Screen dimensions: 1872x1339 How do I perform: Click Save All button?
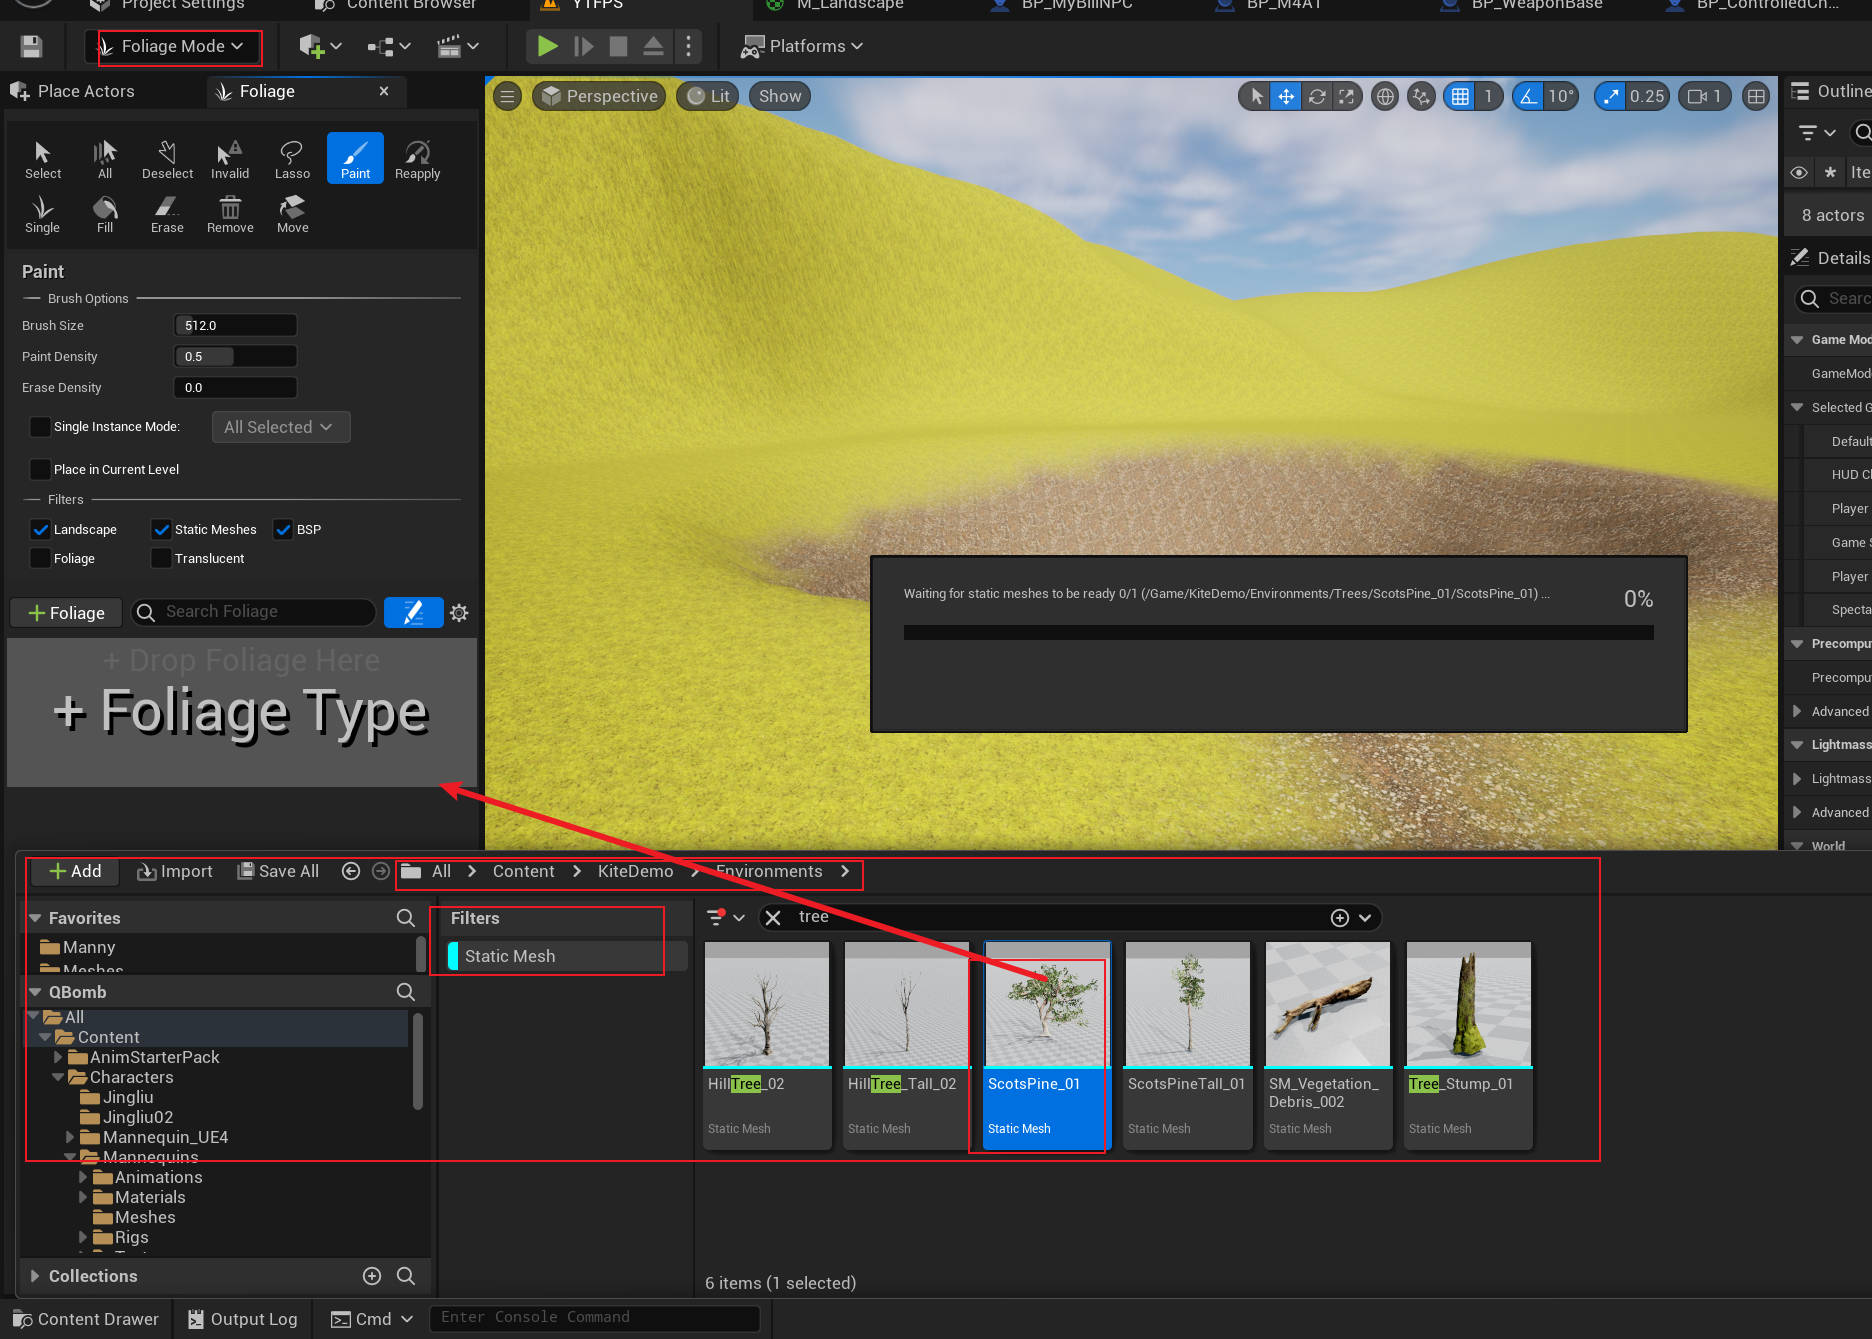[x=278, y=871]
